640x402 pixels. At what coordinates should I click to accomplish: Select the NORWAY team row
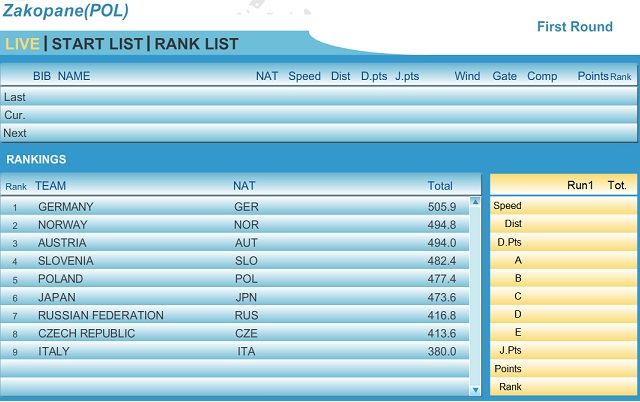pos(235,224)
